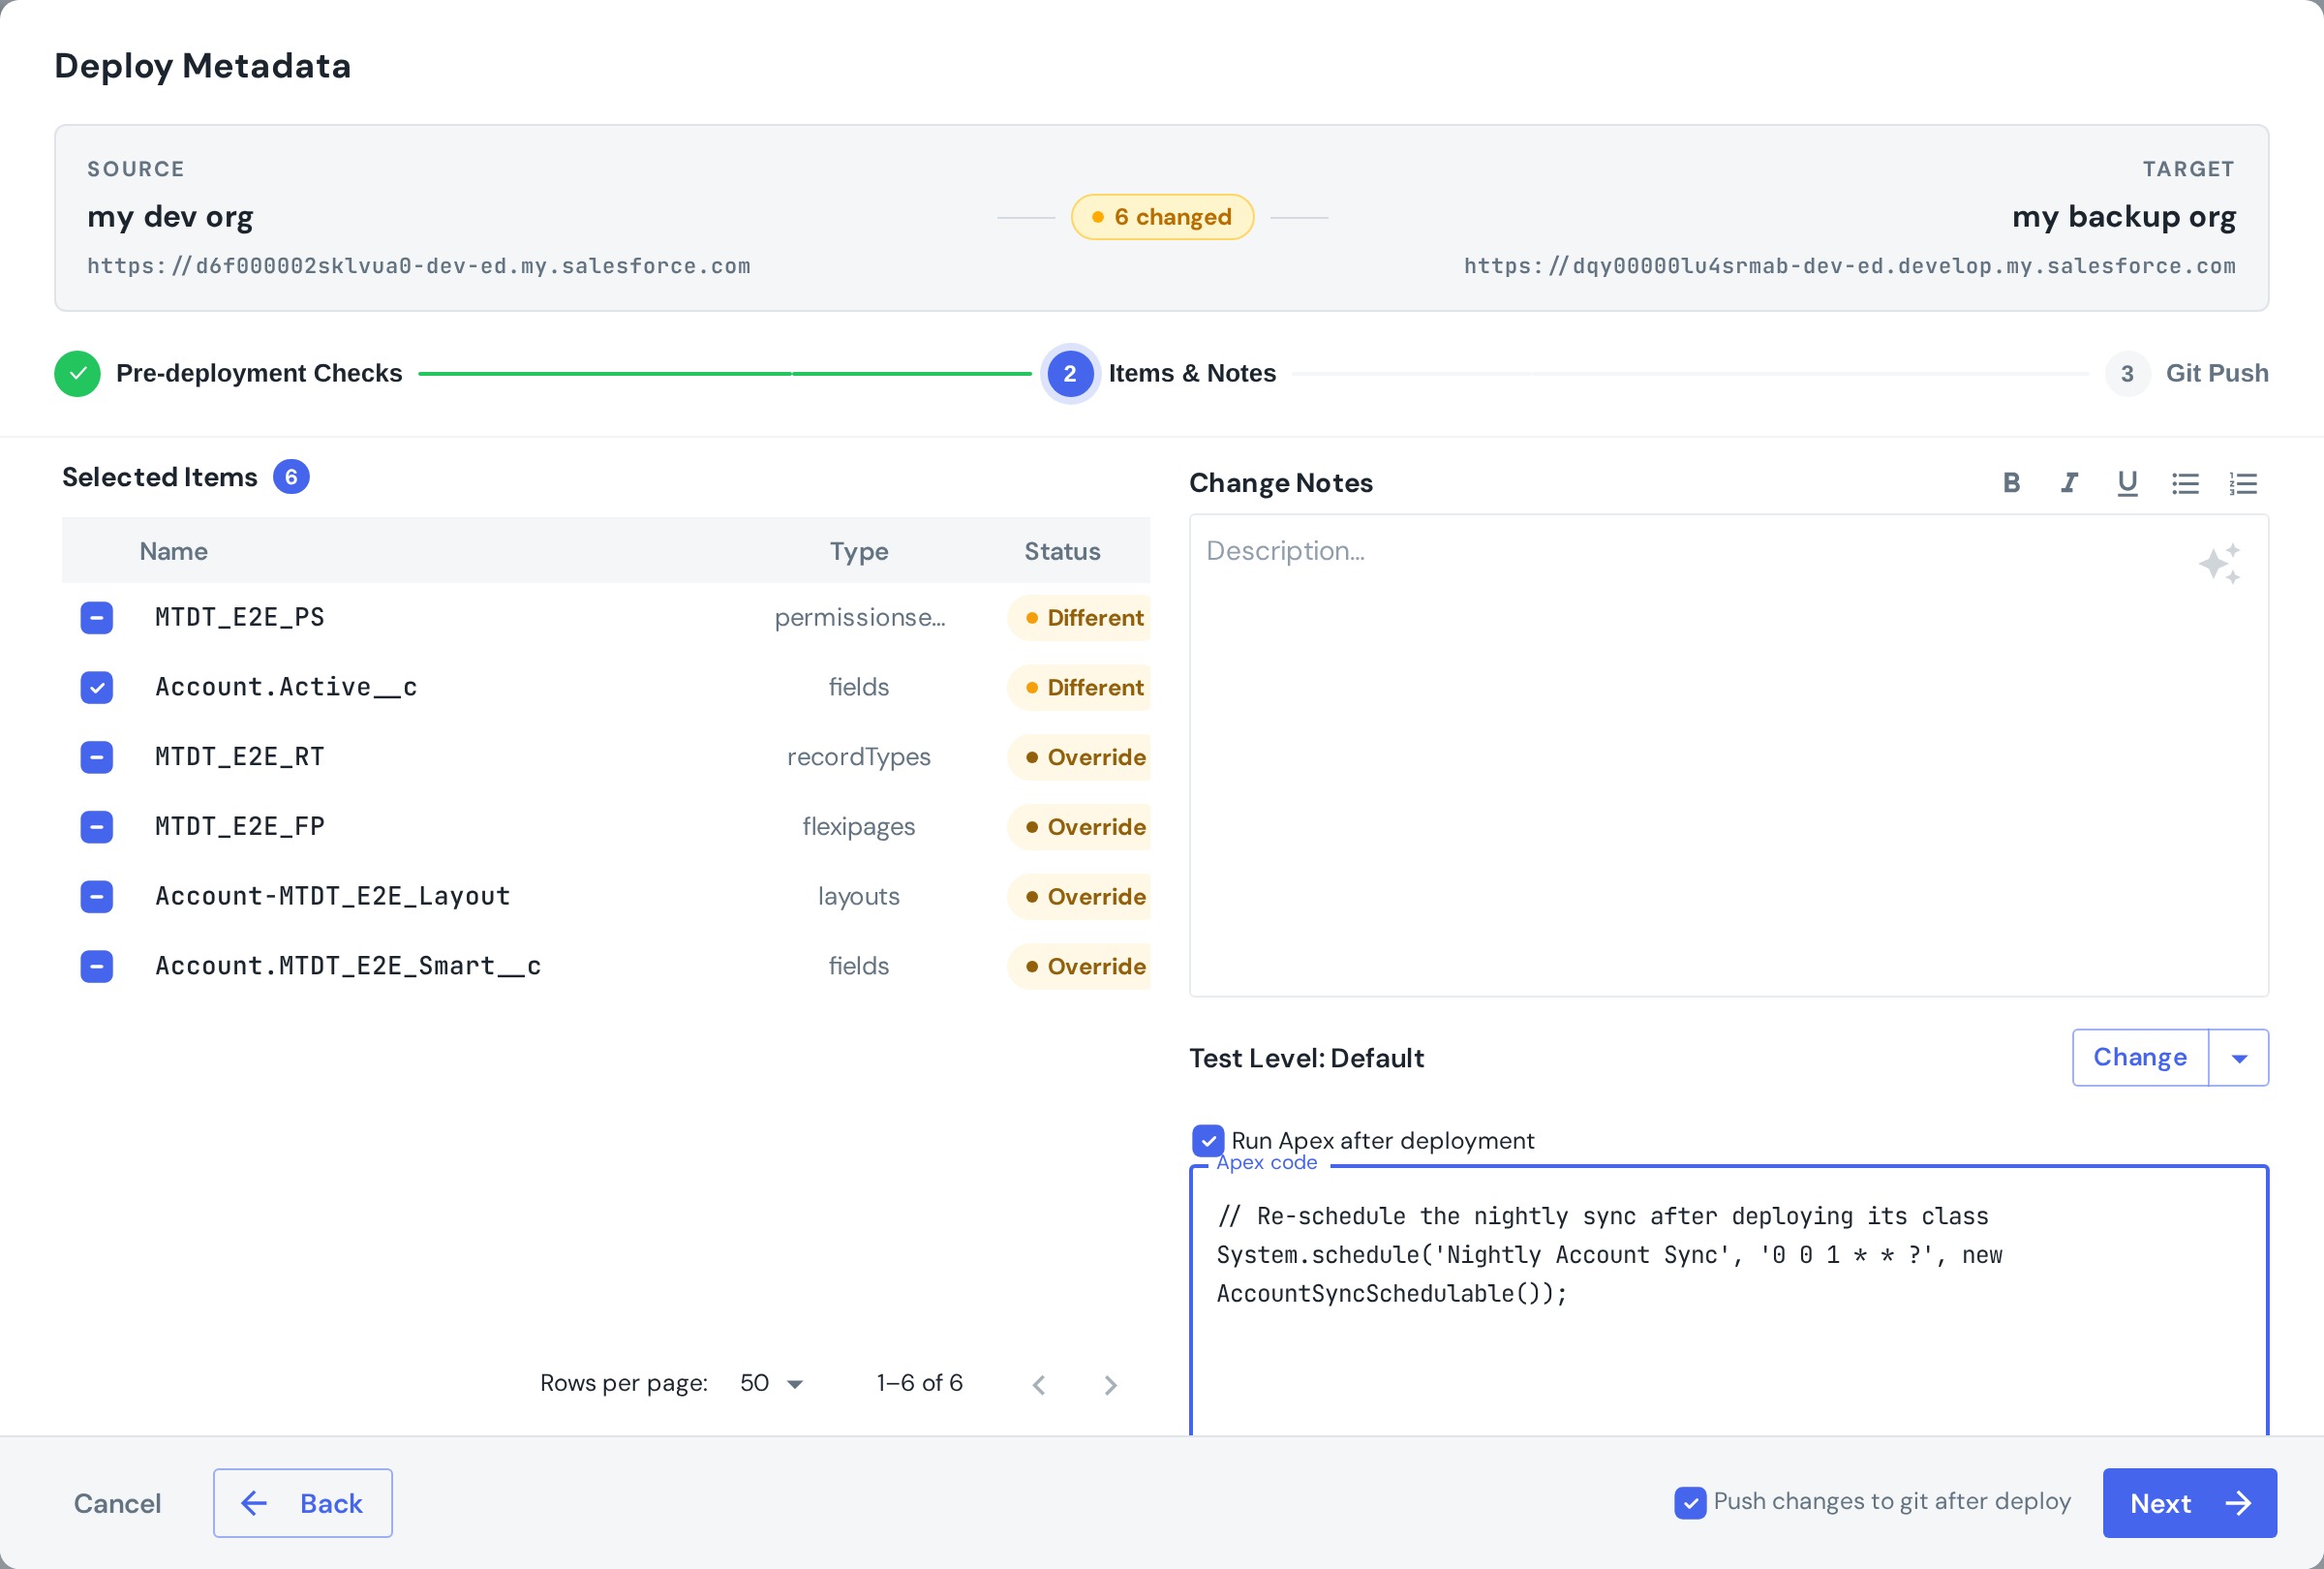Uncheck the Account.Active__c row checkbox
2324x1569 pixels.
point(96,687)
